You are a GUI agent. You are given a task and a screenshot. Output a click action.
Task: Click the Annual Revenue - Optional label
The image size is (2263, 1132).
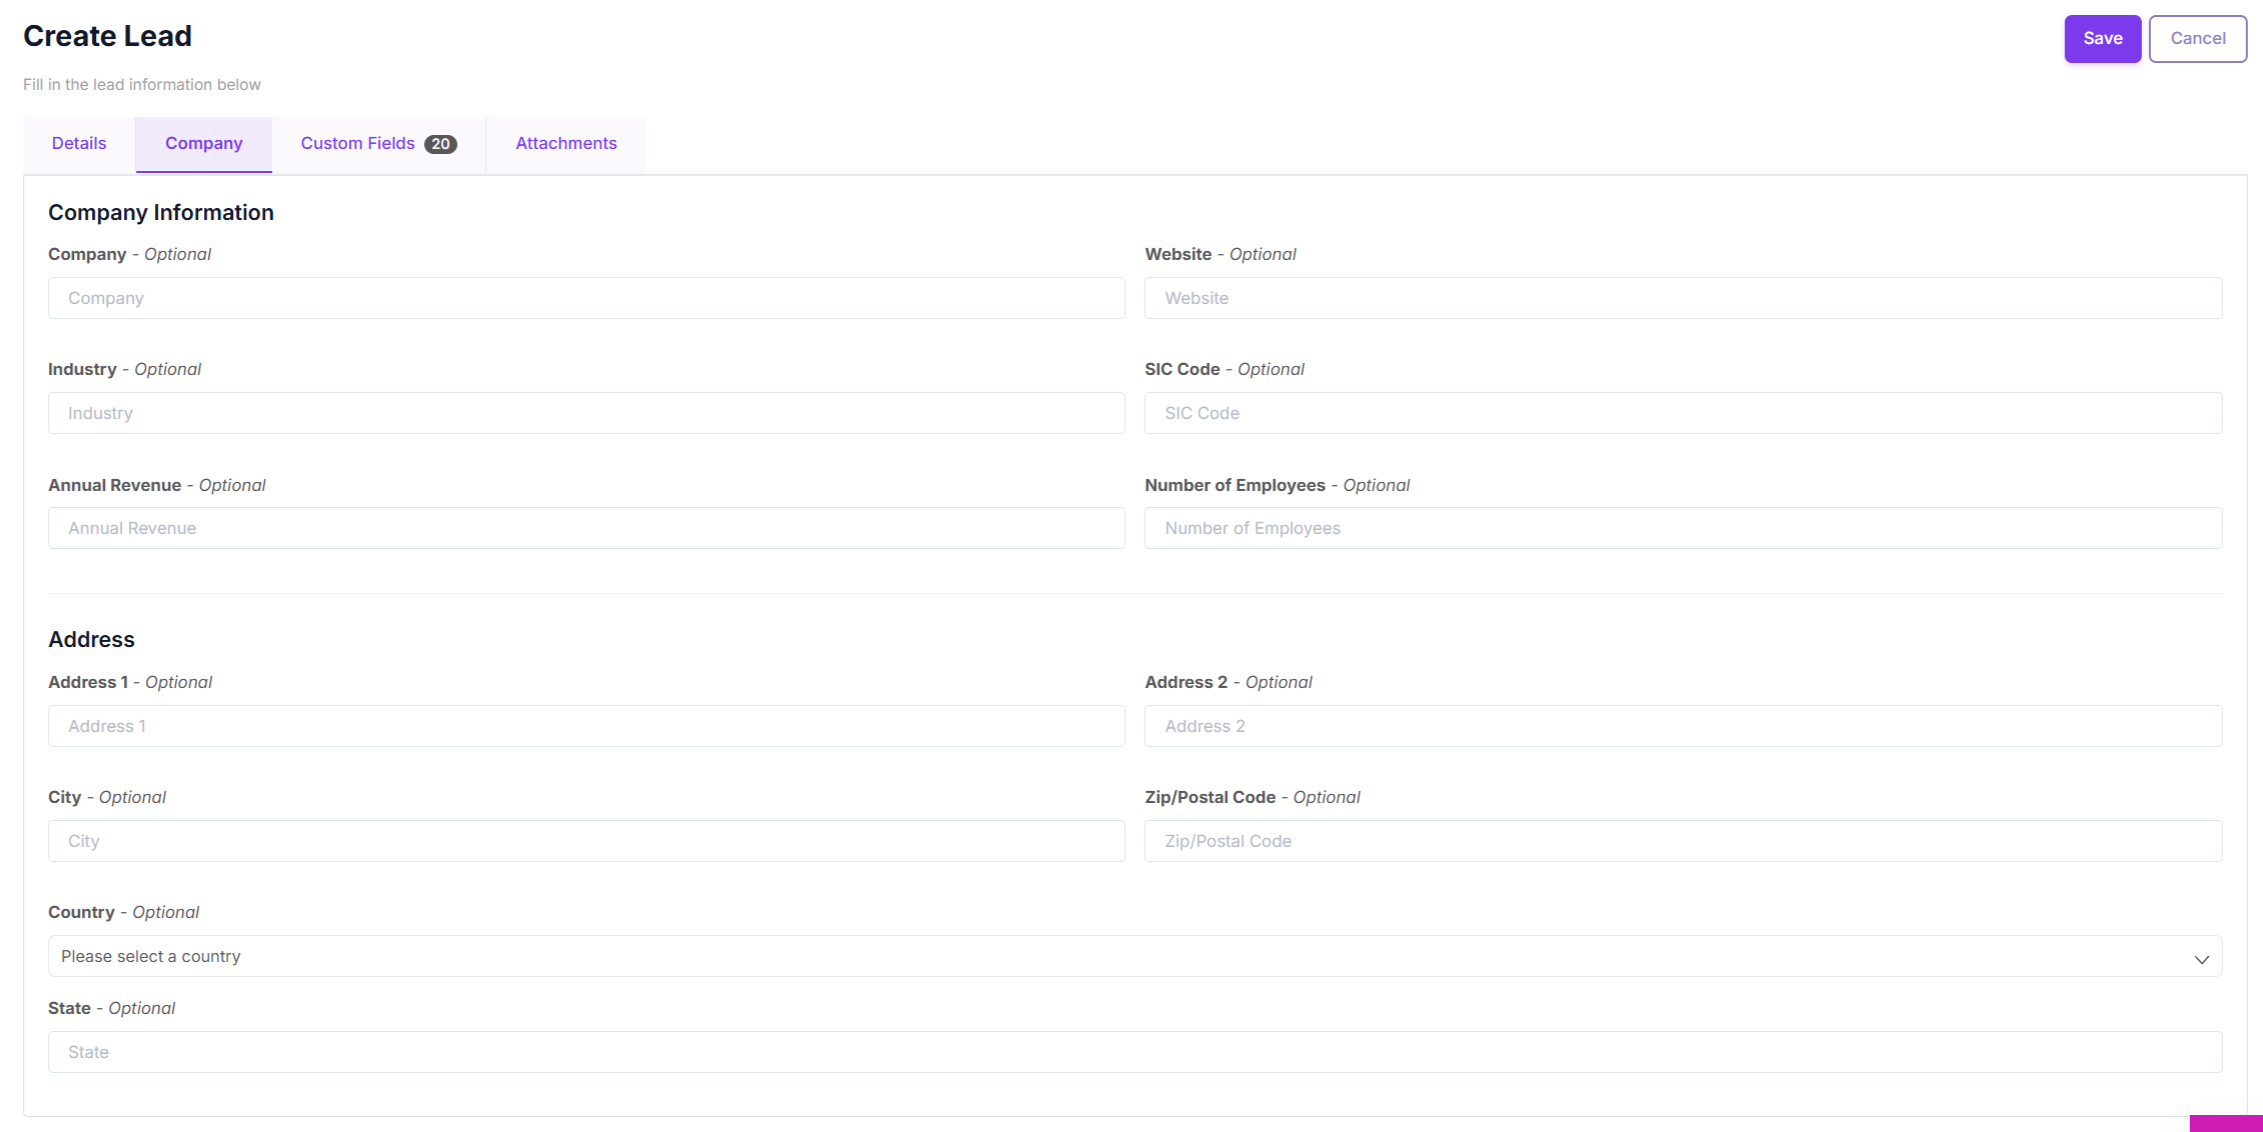pos(156,485)
